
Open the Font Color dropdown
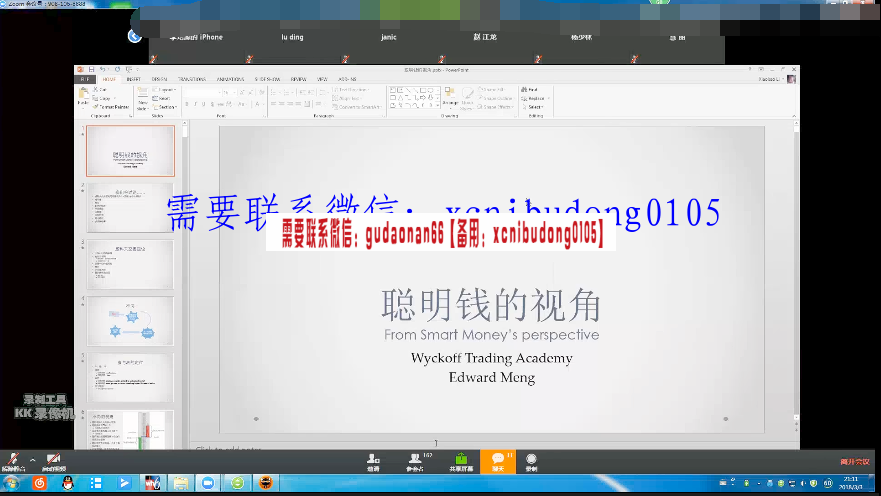(264, 104)
